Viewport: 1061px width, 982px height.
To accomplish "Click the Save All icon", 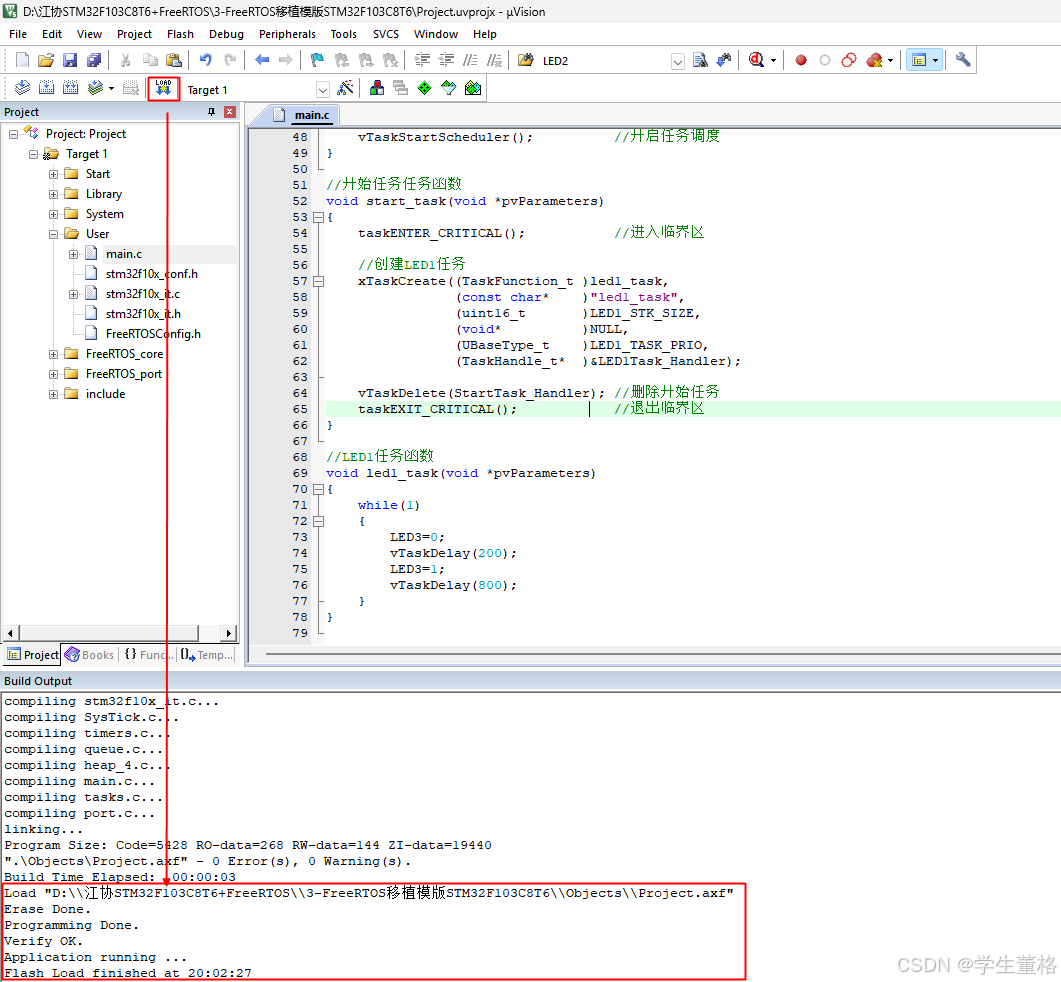I will (x=93, y=60).
